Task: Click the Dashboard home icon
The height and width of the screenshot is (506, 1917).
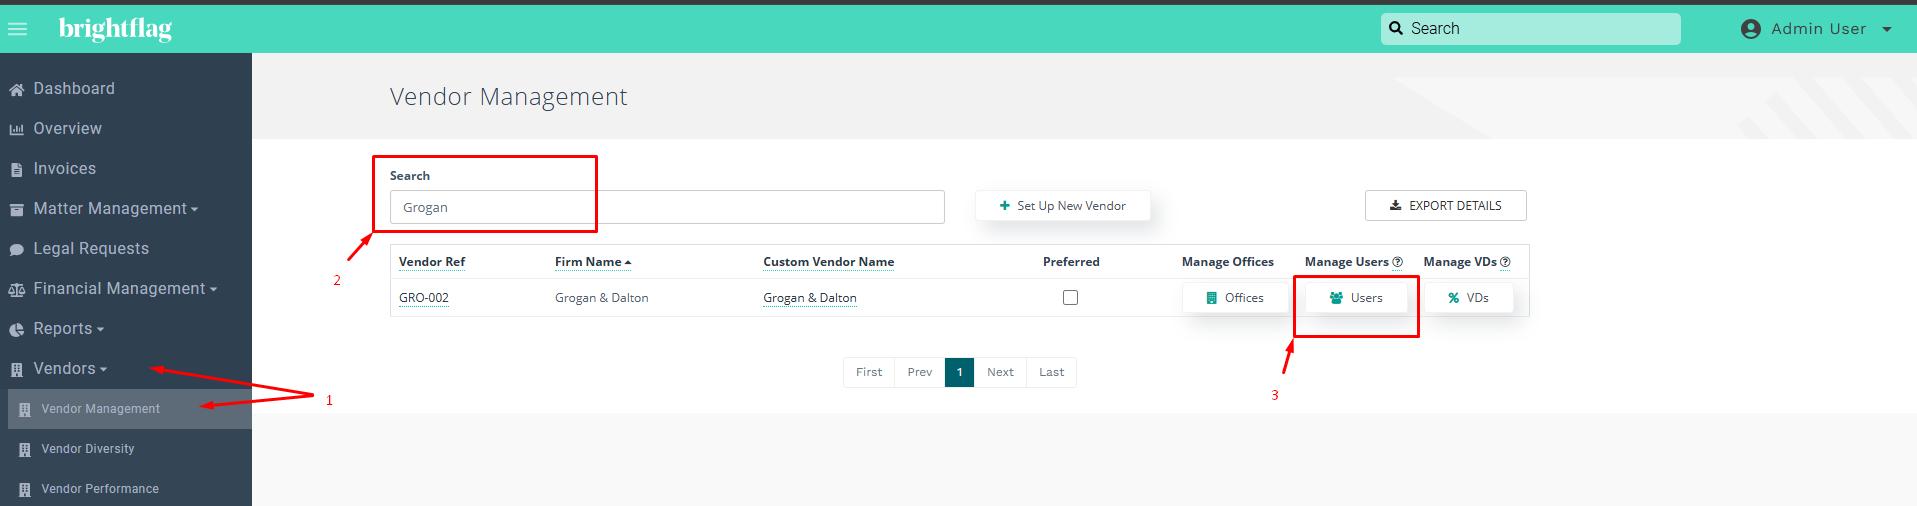Action: 16,90
